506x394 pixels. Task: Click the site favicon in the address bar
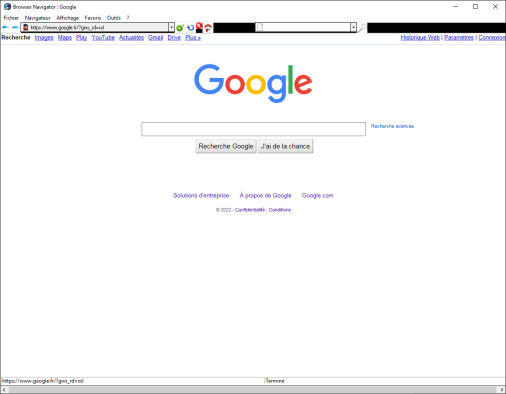(x=26, y=27)
